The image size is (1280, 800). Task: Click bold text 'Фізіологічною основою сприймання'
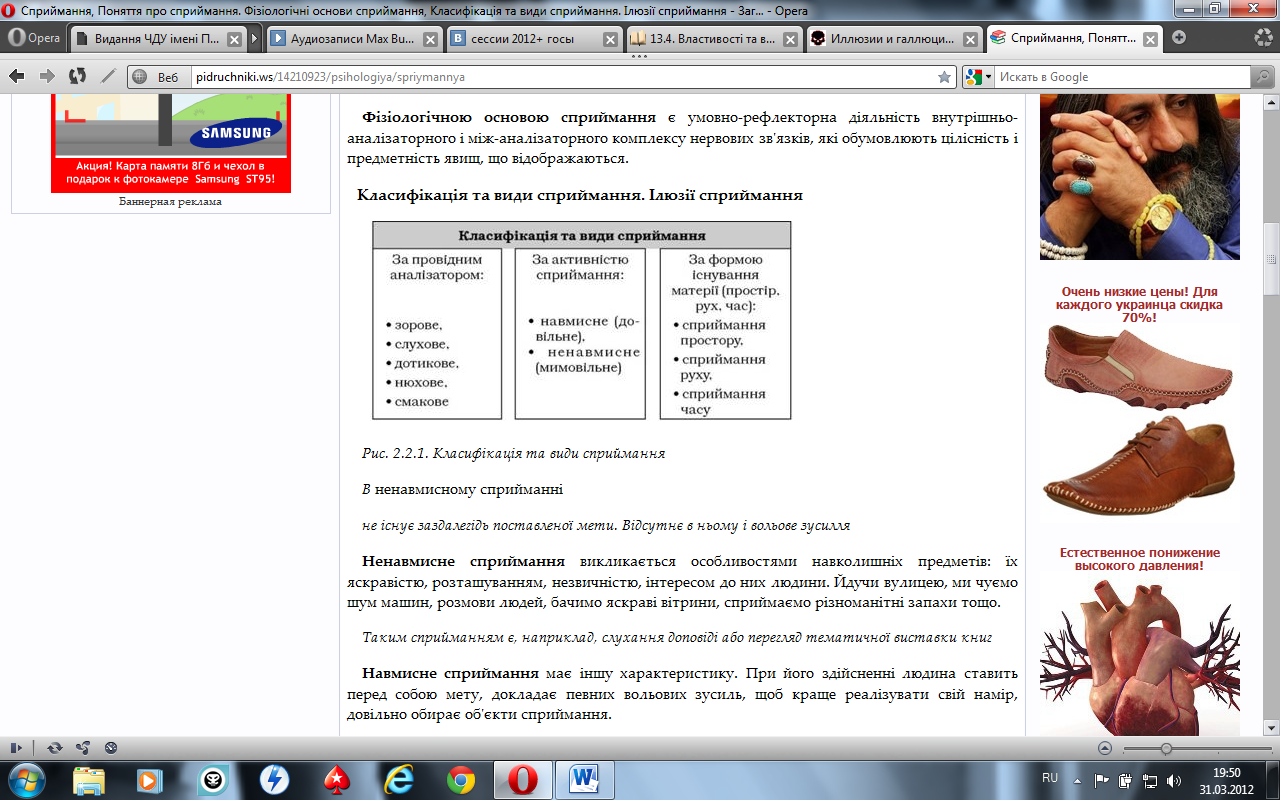tap(509, 116)
